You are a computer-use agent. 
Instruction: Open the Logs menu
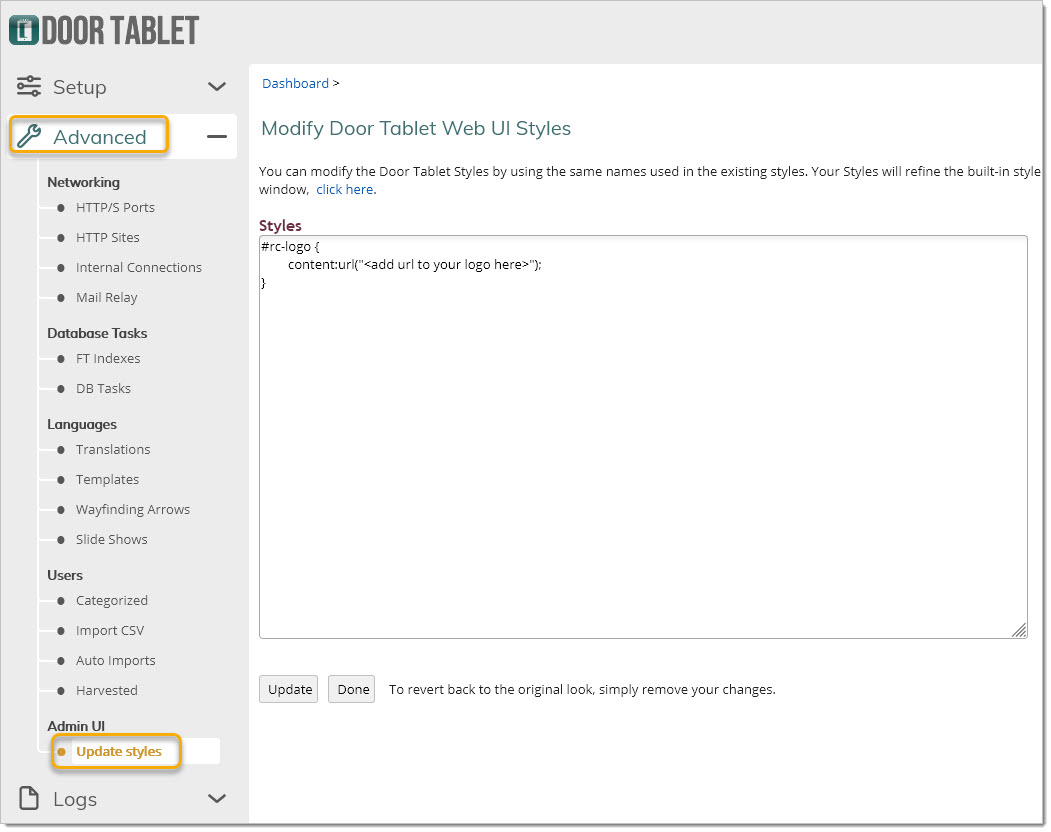pos(75,799)
